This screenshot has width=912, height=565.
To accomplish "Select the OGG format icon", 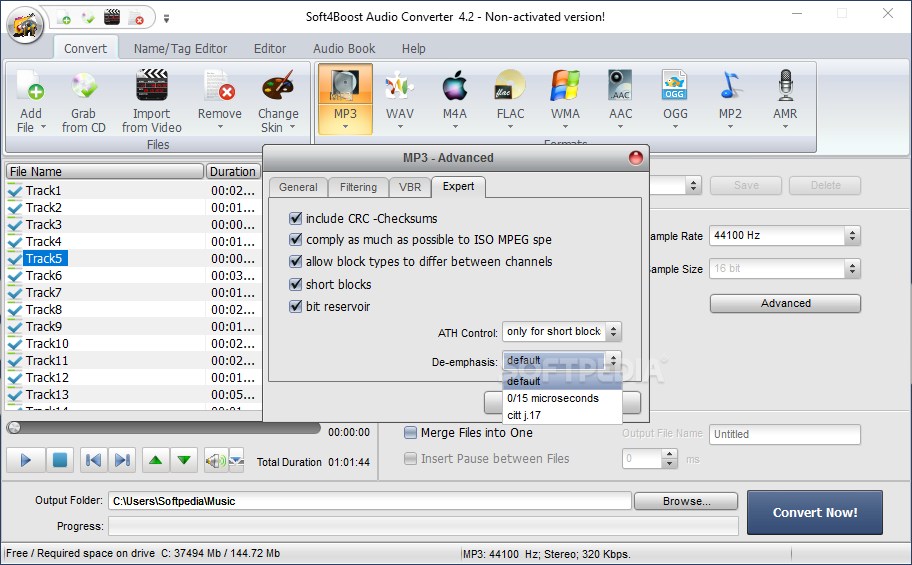I will (675, 85).
